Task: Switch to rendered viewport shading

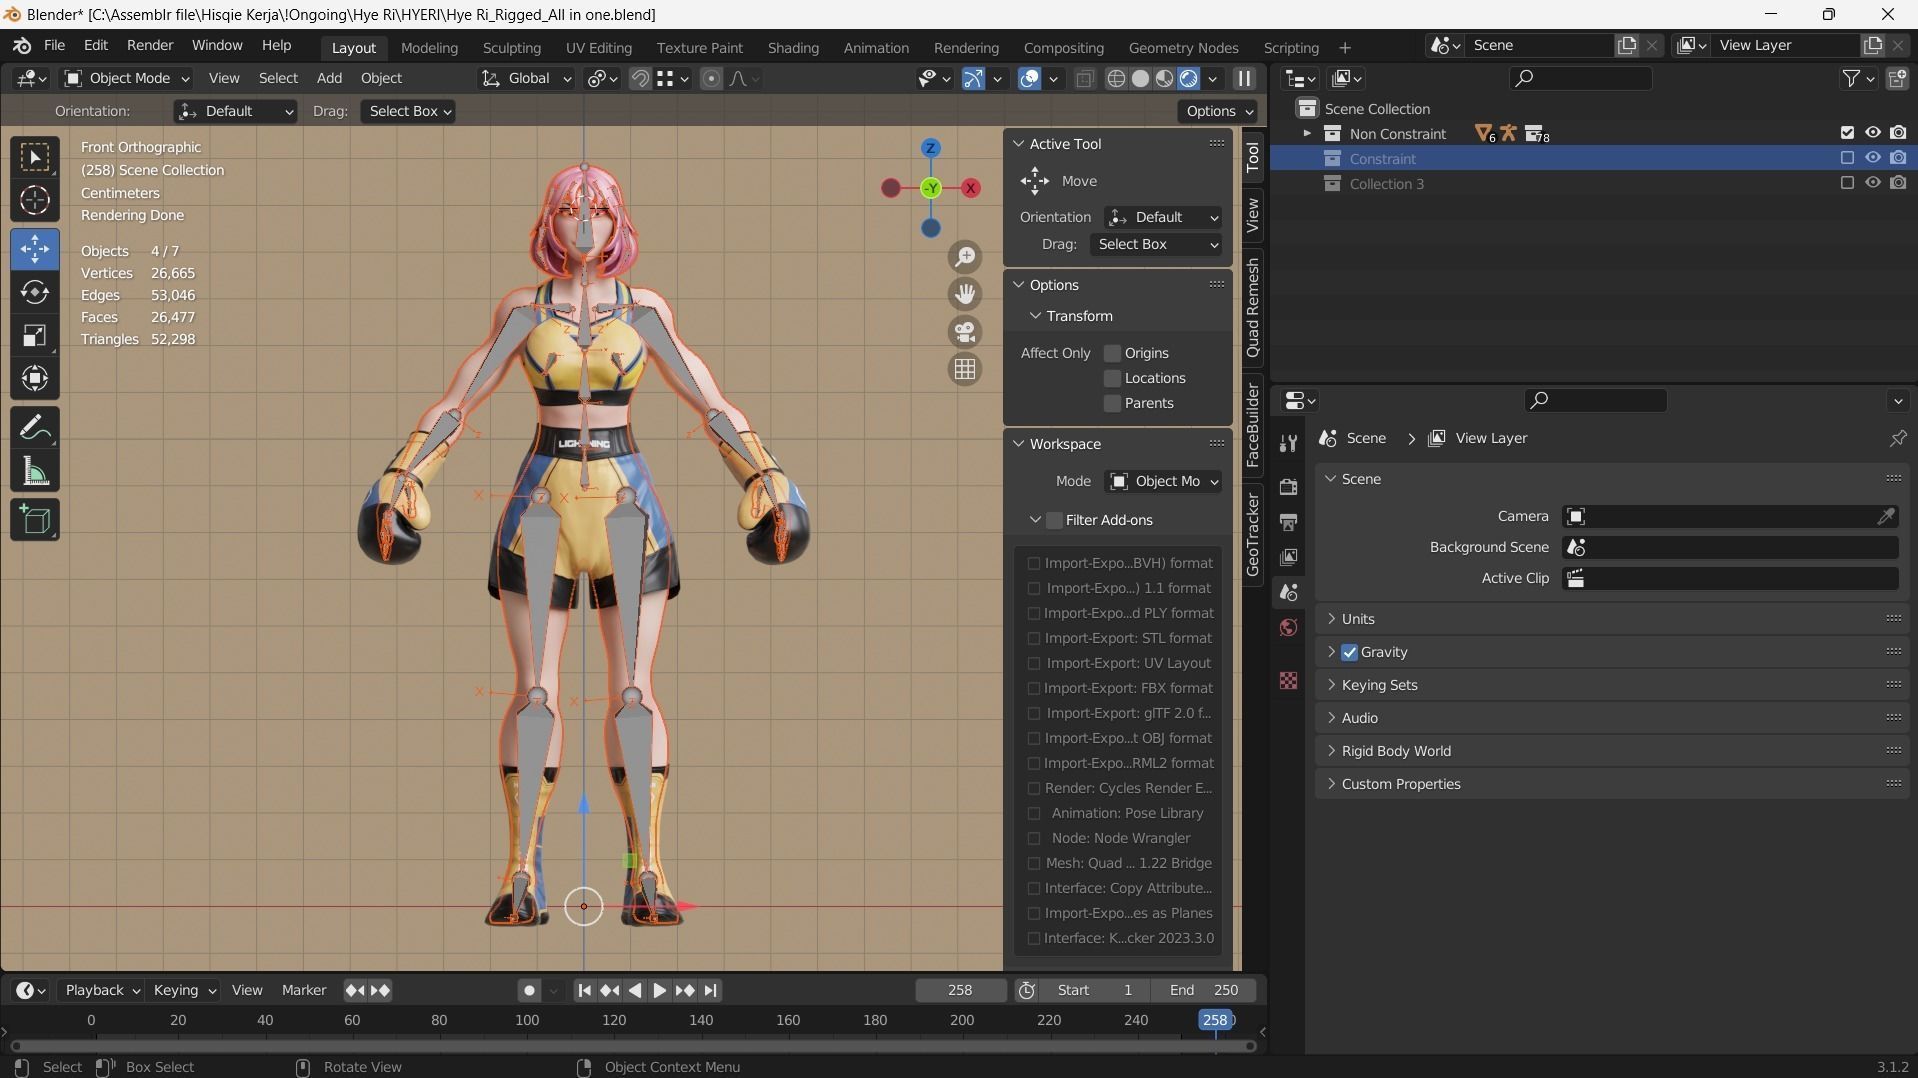Action: [1189, 78]
